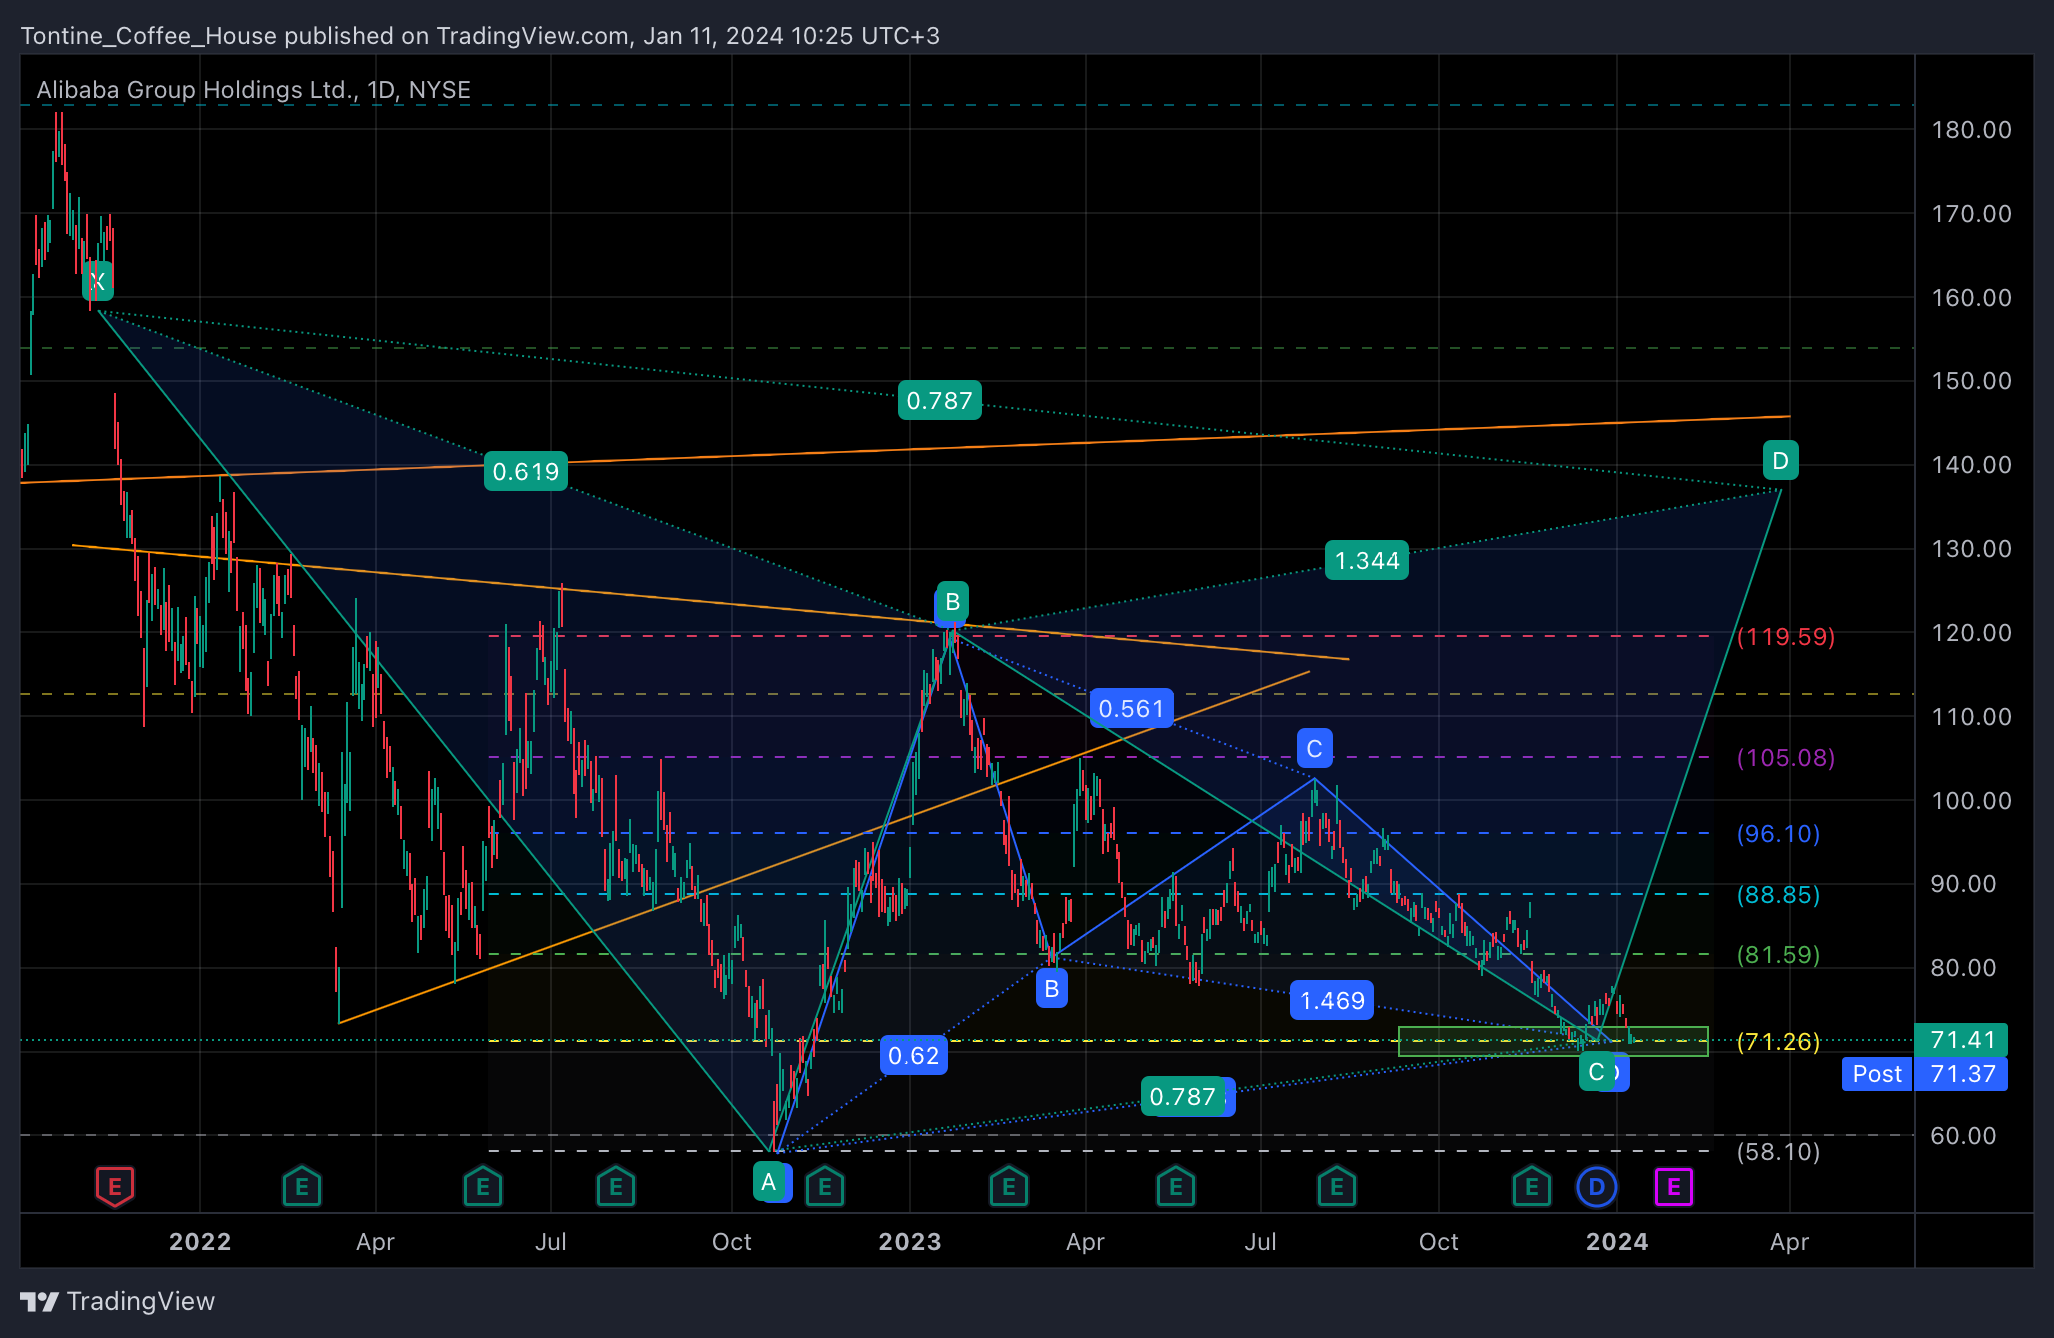Click the 1.344 ratio label
Screen dimensions: 2054x1338
coord(1367,560)
